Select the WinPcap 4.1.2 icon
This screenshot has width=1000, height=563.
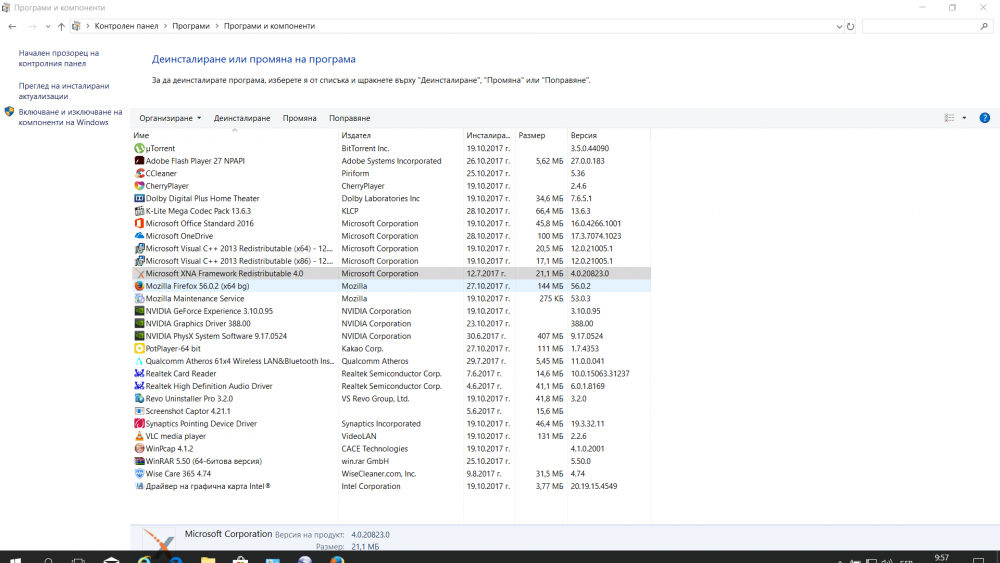click(x=139, y=449)
